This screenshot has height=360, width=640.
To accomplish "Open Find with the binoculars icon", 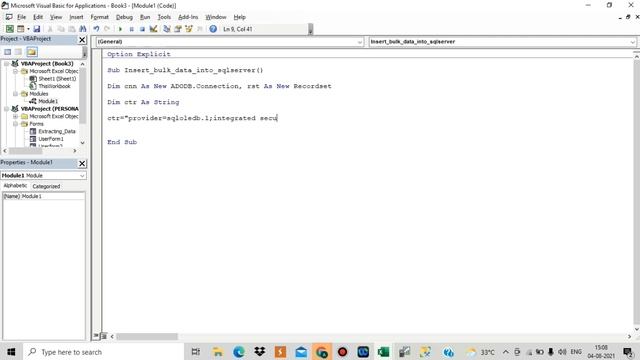I will pos(83,29).
